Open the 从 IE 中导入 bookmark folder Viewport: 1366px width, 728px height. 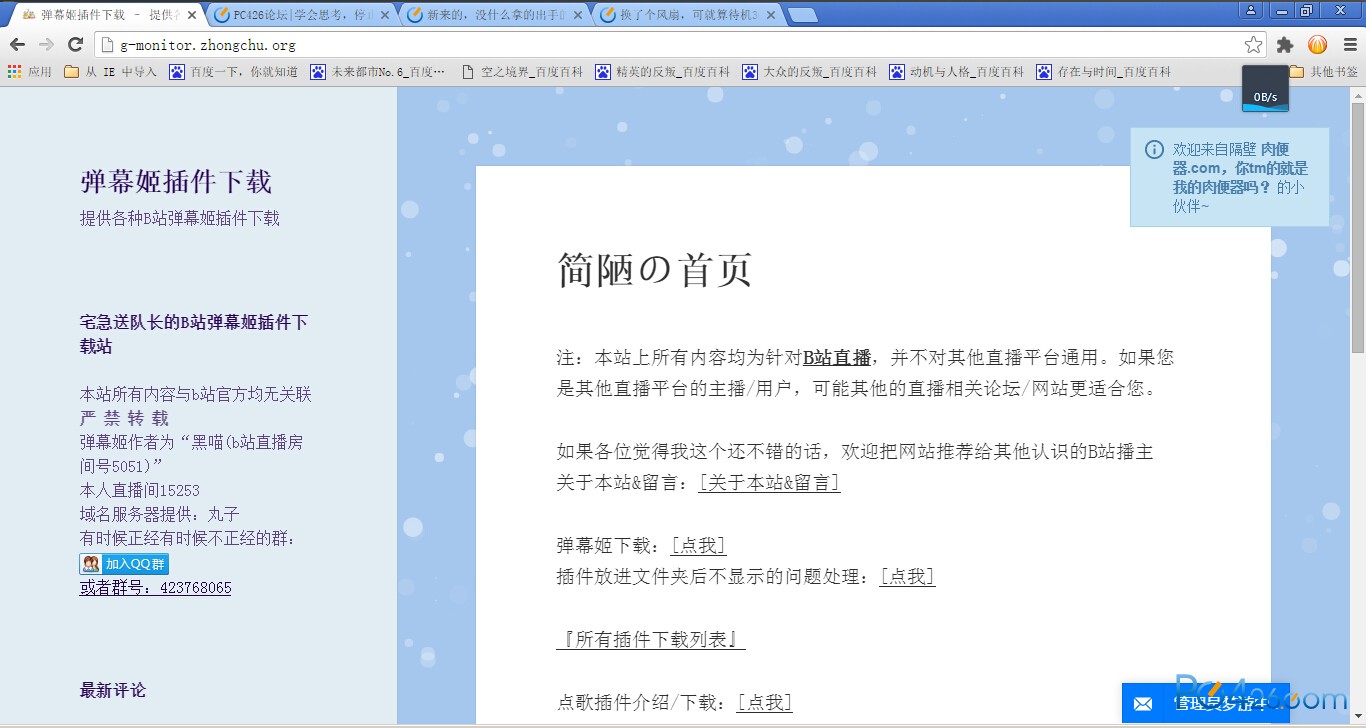point(110,72)
